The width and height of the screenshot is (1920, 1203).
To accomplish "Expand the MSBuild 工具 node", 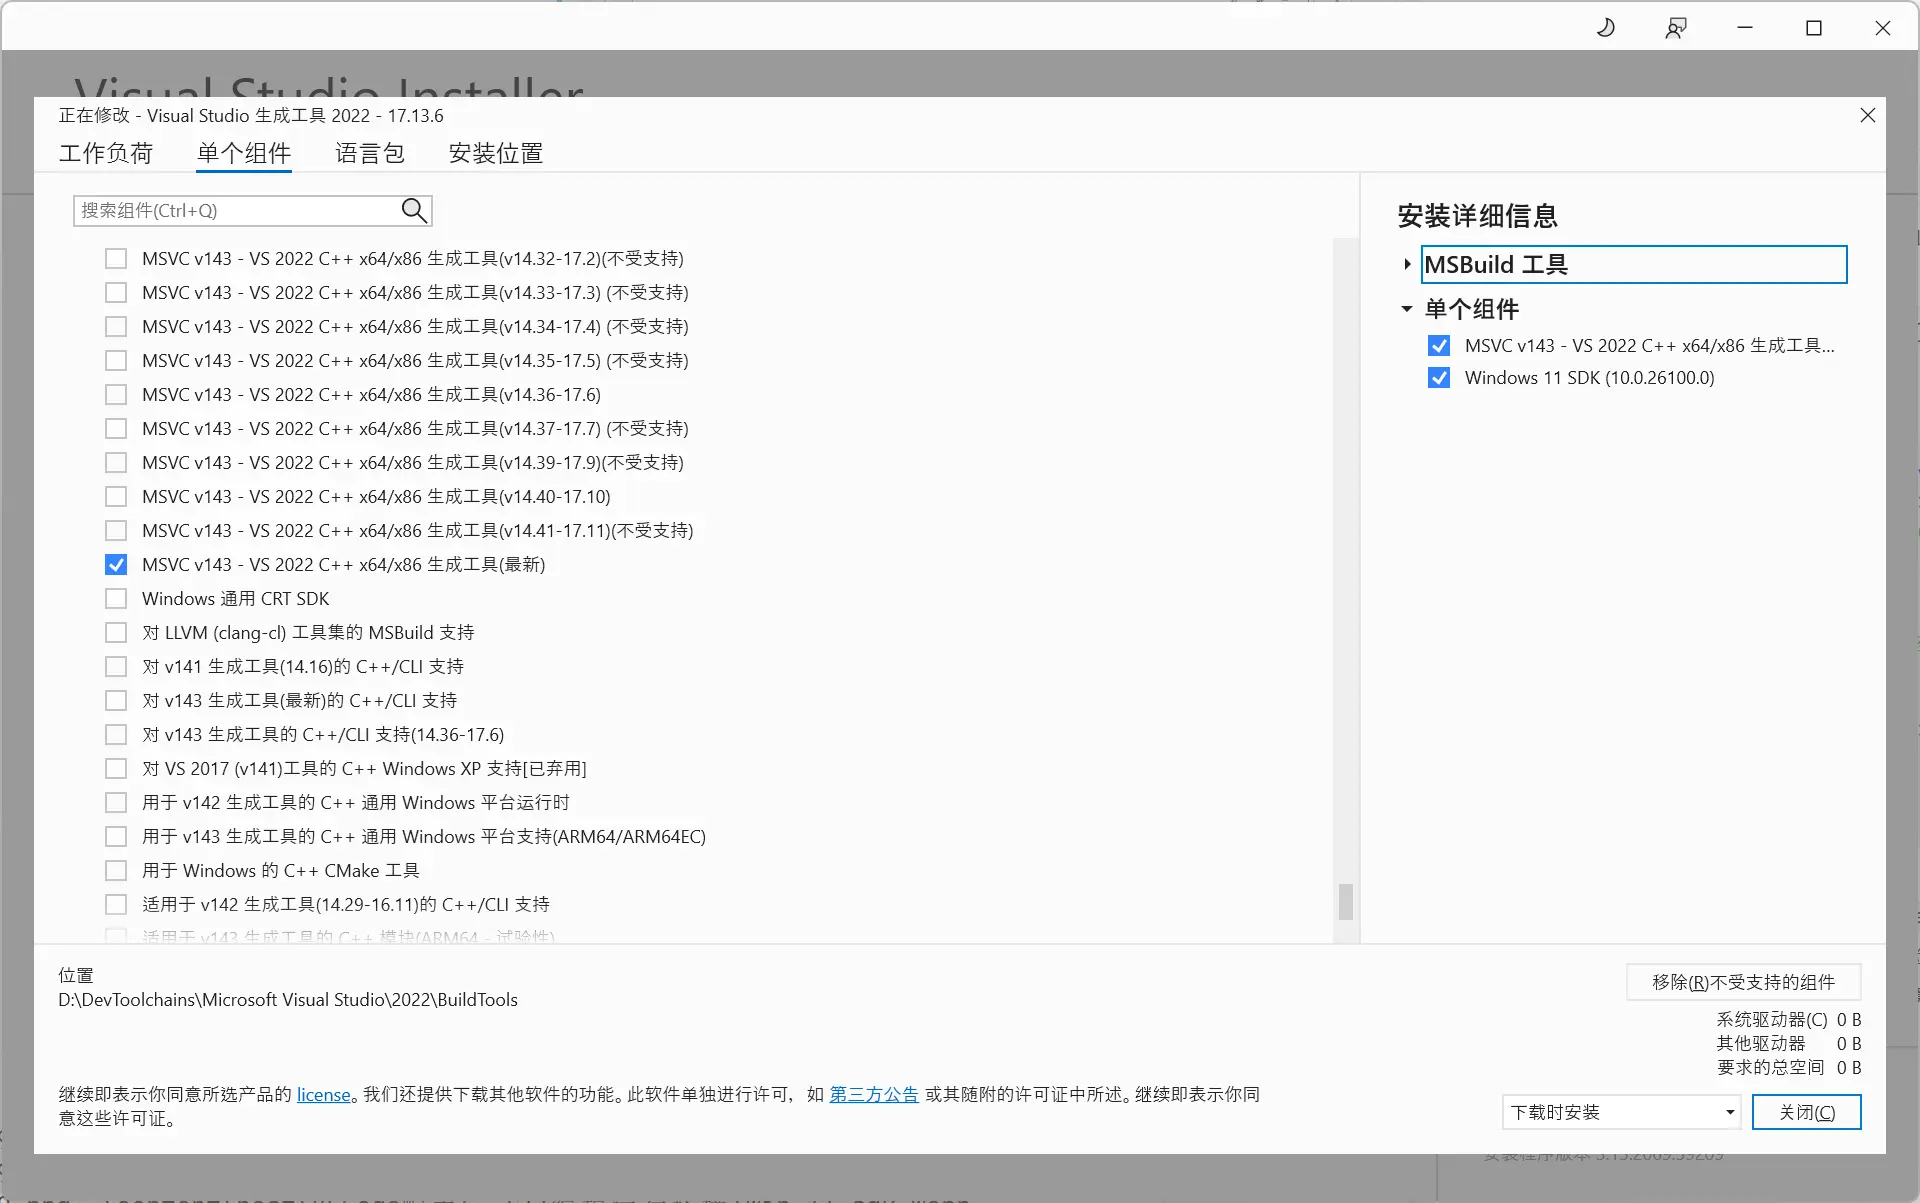I will (1407, 264).
